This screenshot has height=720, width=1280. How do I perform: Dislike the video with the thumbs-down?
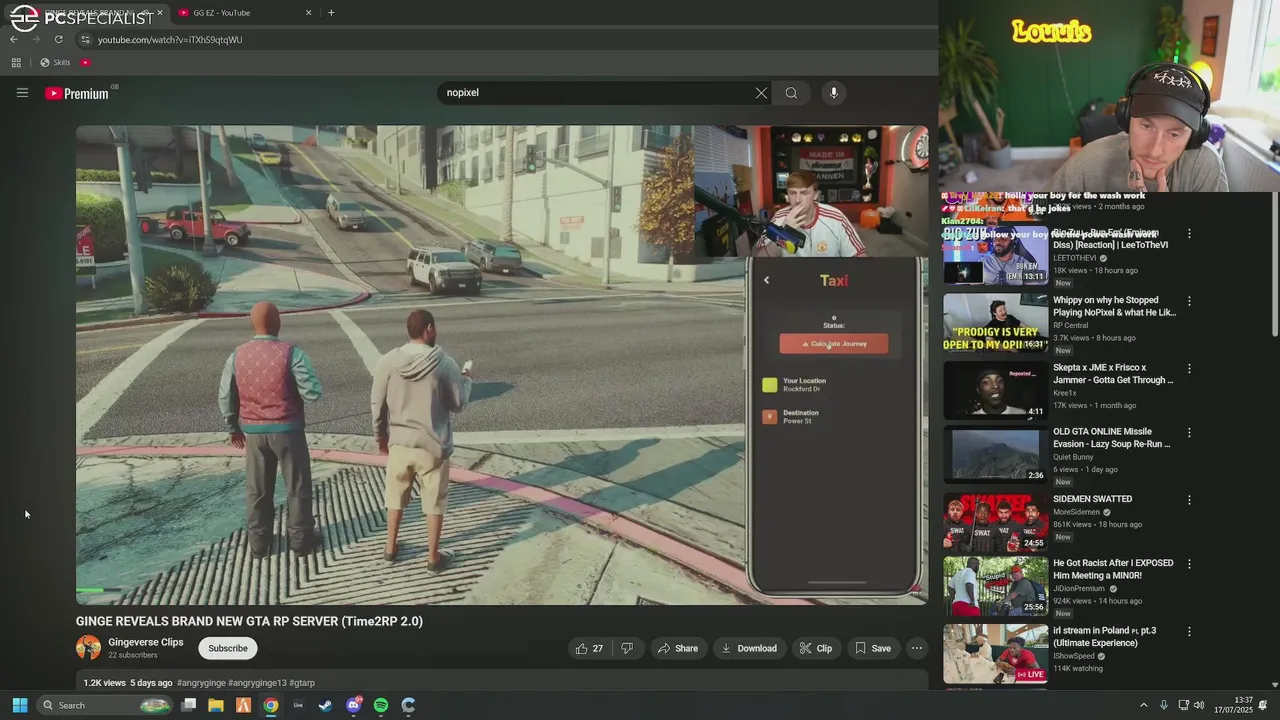pos(627,648)
